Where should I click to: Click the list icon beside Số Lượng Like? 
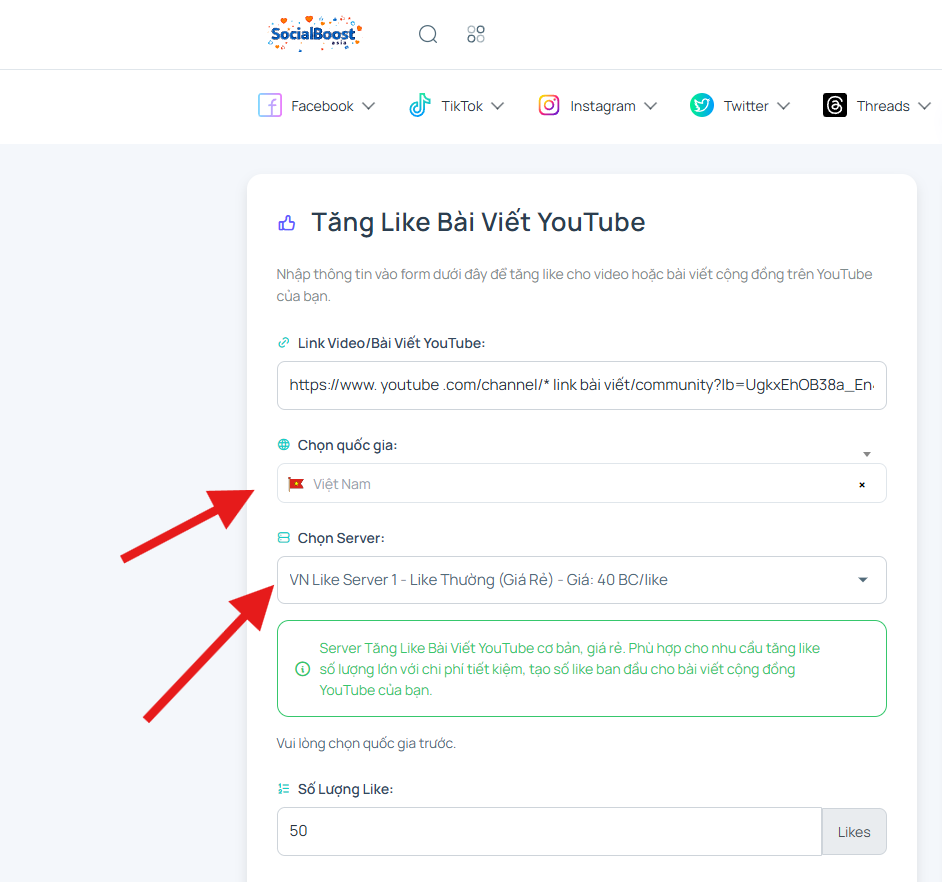(x=284, y=789)
